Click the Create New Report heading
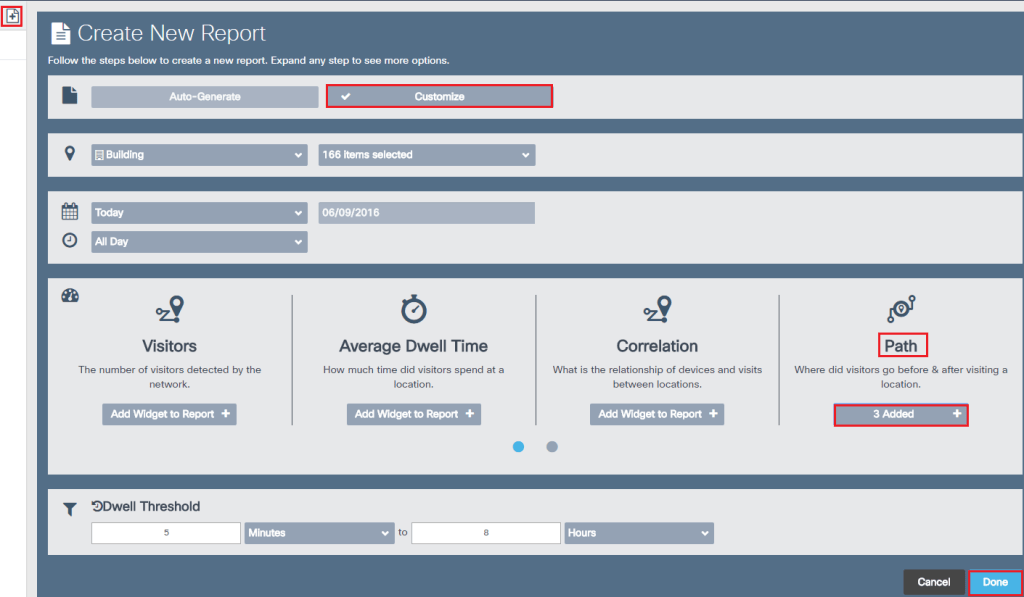This screenshot has height=597, width=1024. (172, 33)
